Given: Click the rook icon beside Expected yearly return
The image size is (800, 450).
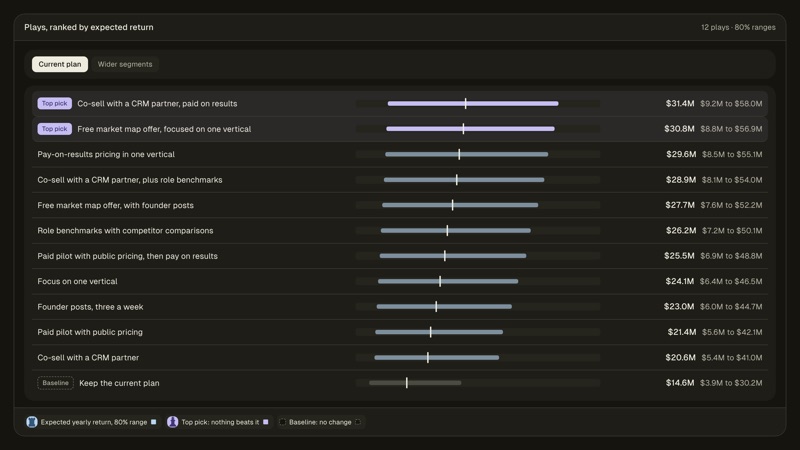Looking at the screenshot, I should coord(32,422).
